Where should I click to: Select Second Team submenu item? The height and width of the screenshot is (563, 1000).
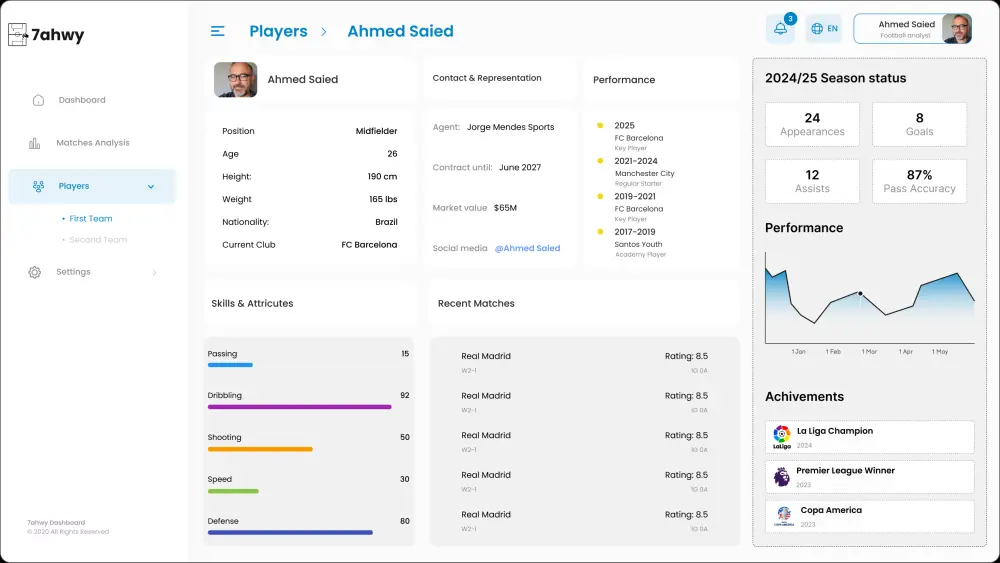click(x=98, y=240)
